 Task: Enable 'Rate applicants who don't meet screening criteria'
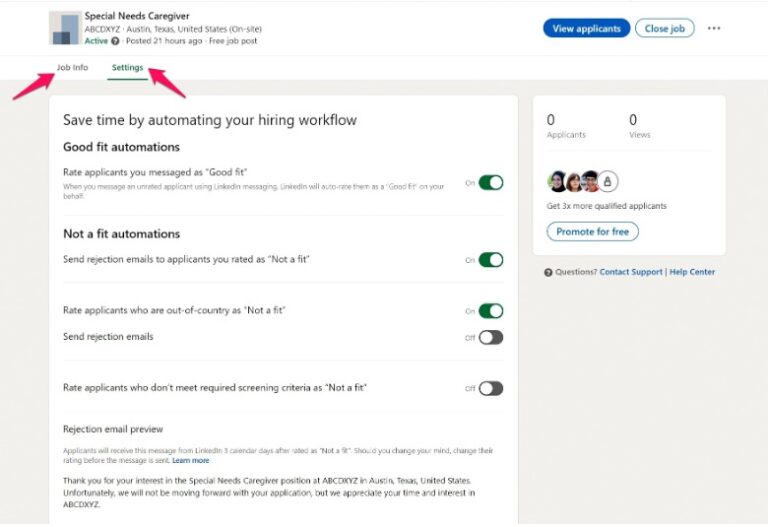[490, 388]
